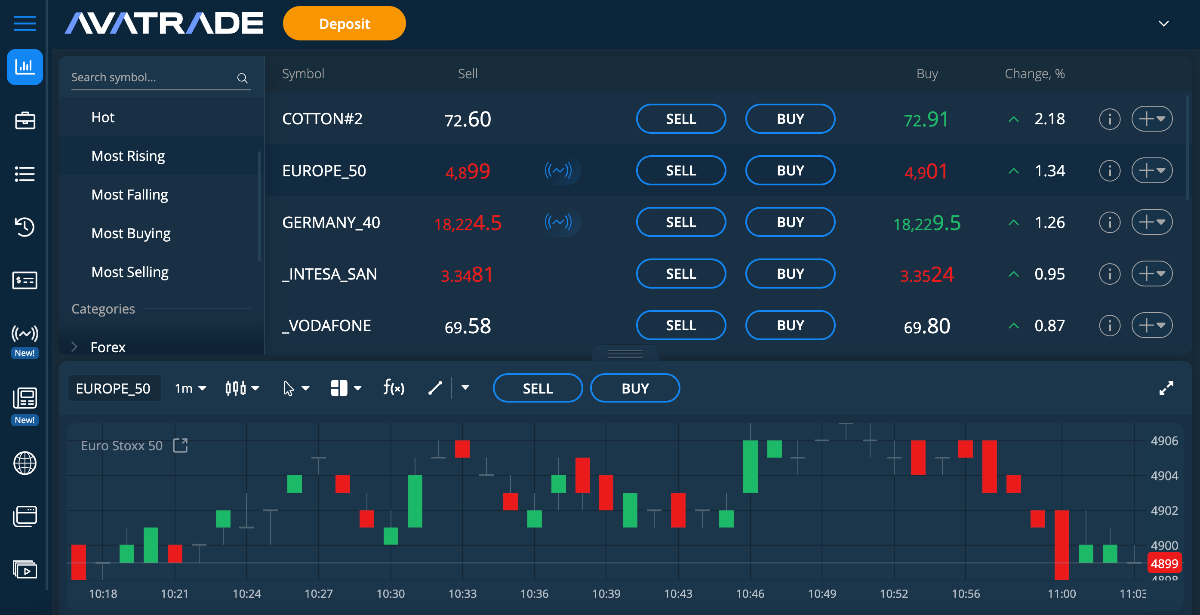Select the _VODAFONE symbol name
This screenshot has width=1200, height=615.
coord(327,326)
